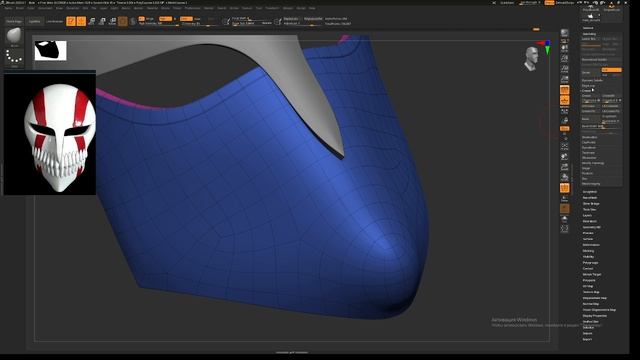Viewport: 640px width, 360px height.
Task: Expand the Polygroups subpalette
Action: pyautogui.click(x=590, y=263)
